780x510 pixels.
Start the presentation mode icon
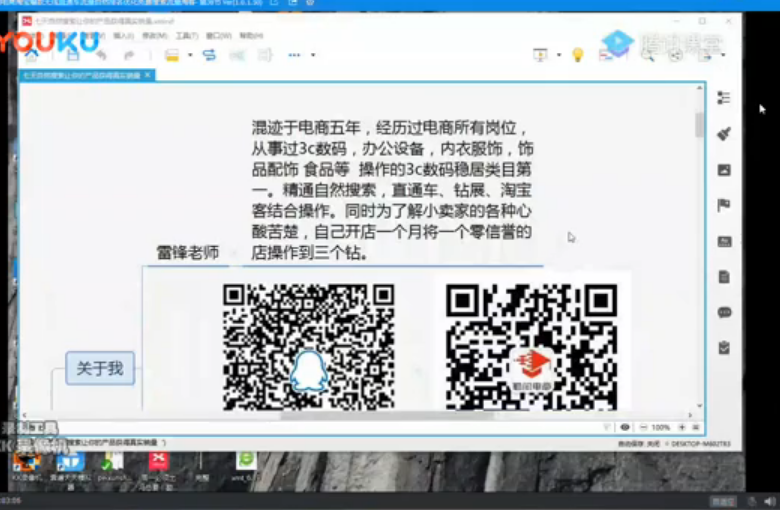[x=540, y=55]
